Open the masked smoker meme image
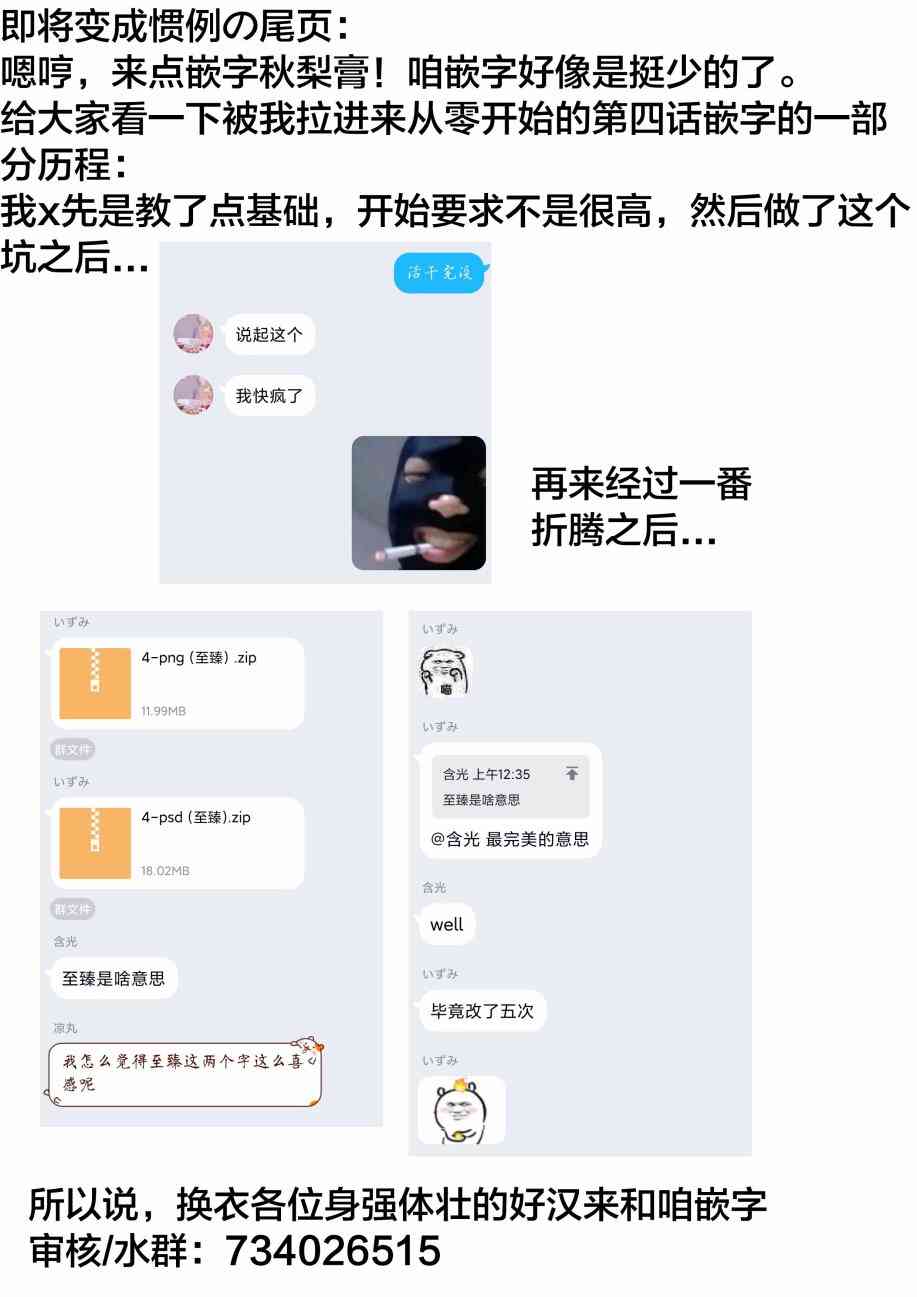The image size is (917, 1297). tap(419, 503)
